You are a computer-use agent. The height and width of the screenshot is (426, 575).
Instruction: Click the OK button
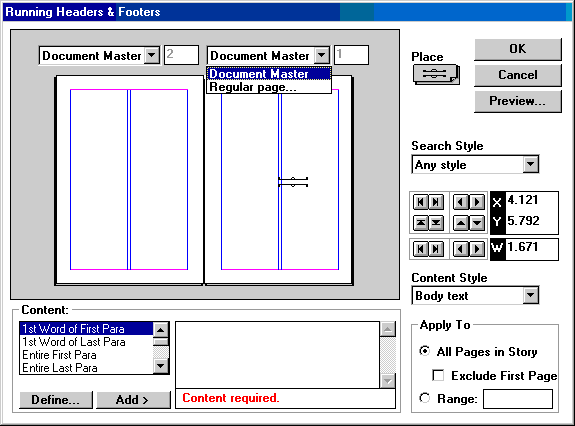(517, 49)
